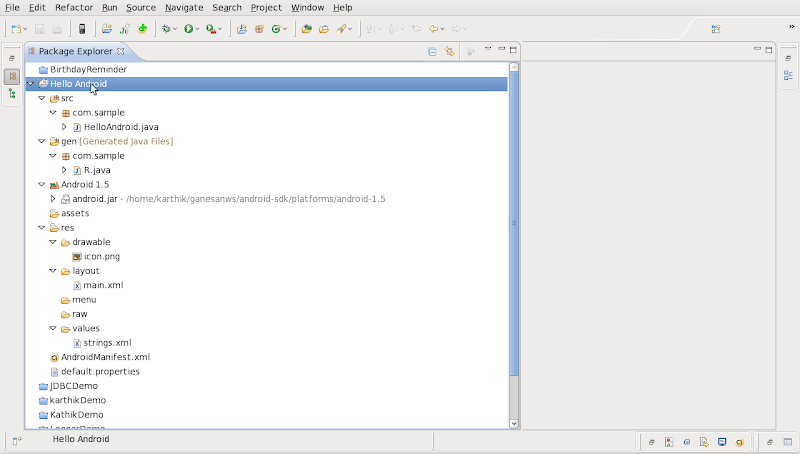
Task: Close the Package Explorer view
Action: click(121, 51)
